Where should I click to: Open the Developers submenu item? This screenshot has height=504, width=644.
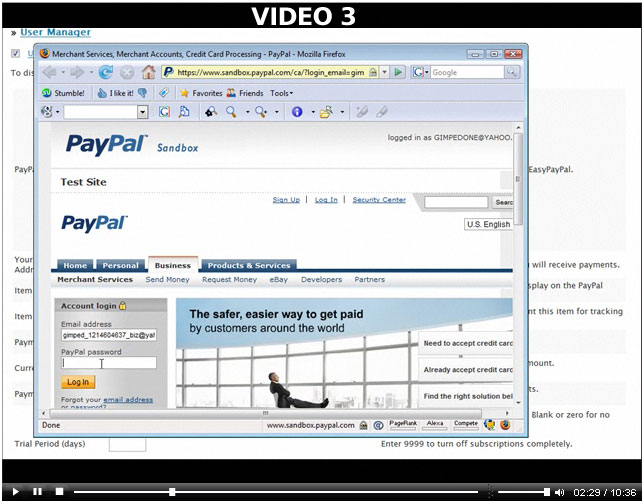coord(321,279)
